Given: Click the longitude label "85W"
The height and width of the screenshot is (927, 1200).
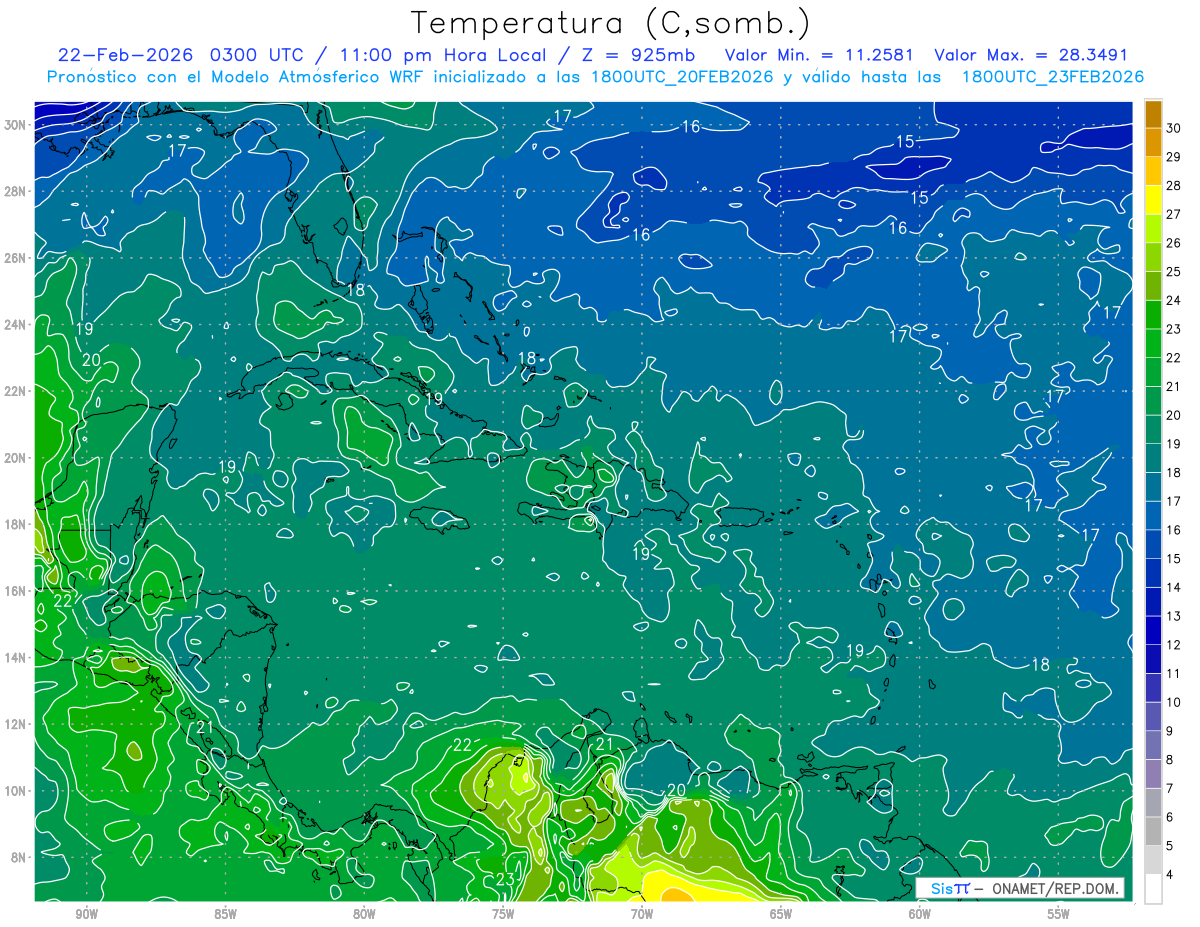Looking at the screenshot, I should click(x=225, y=914).
